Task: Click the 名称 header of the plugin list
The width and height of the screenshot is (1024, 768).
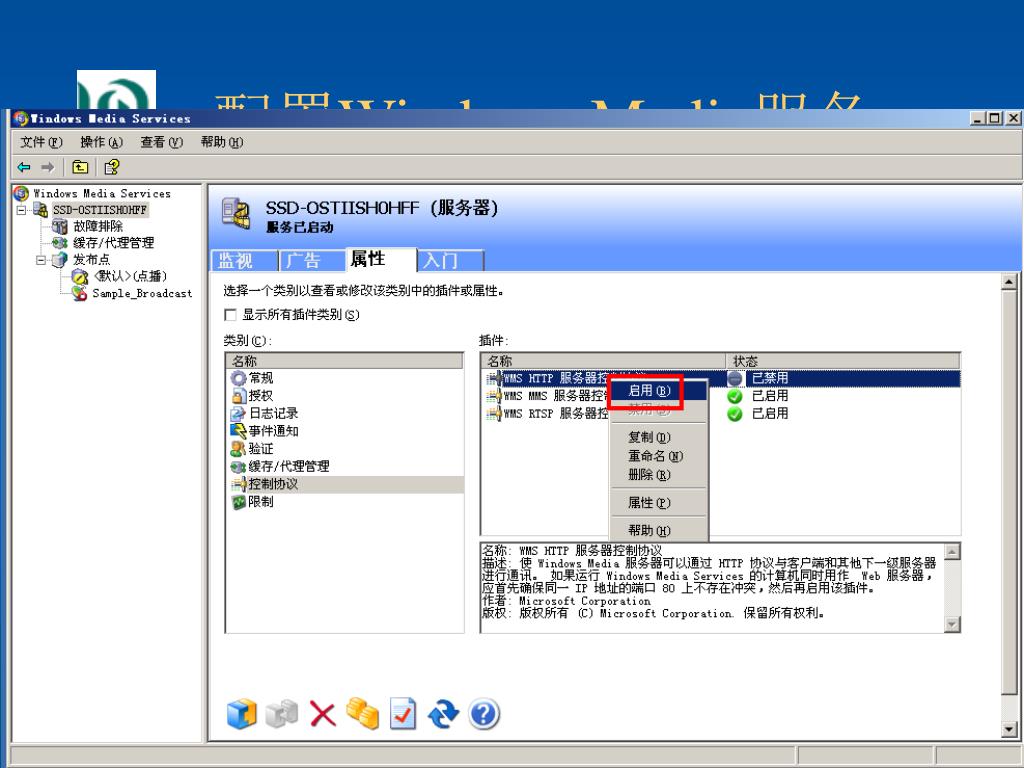Action: pos(603,361)
